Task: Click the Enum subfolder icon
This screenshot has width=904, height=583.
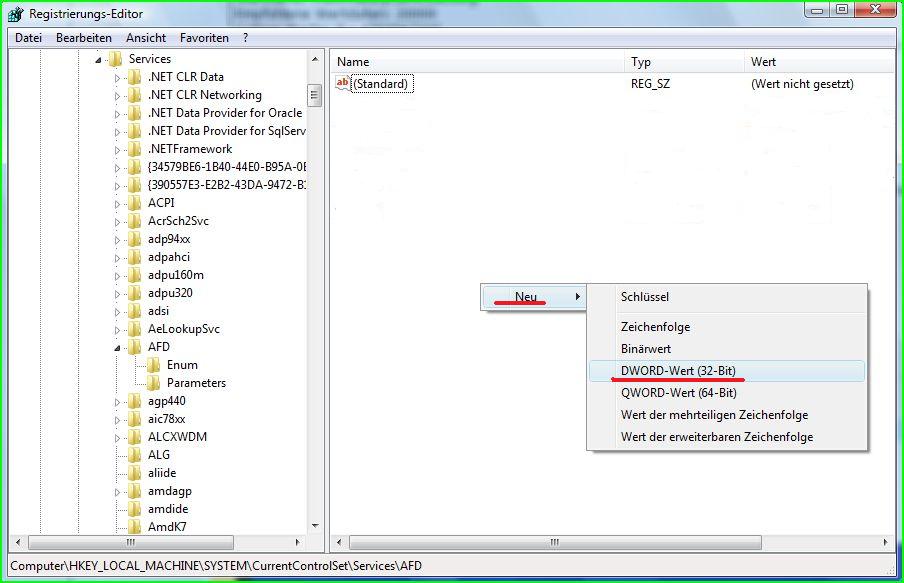Action: (x=153, y=365)
